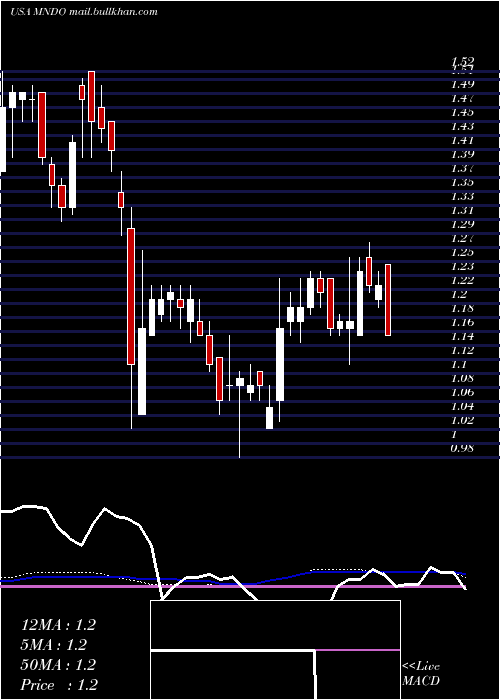Screen dimensions: 500x700
Task: Select the 50MA : 1.2 label
Action: (58, 665)
